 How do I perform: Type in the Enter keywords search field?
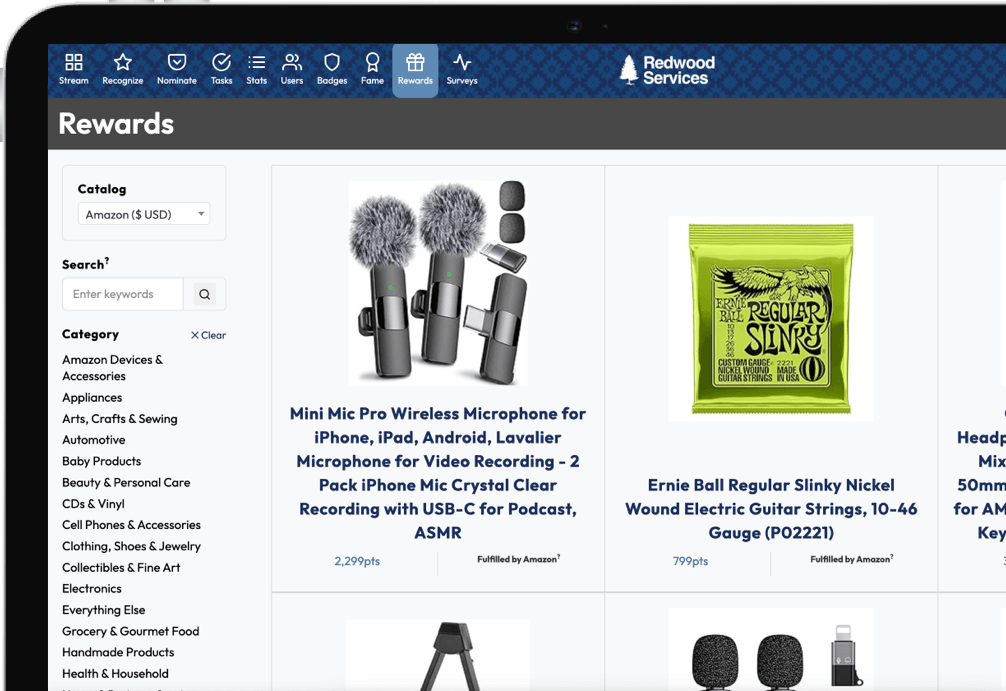pyautogui.click(x=123, y=294)
